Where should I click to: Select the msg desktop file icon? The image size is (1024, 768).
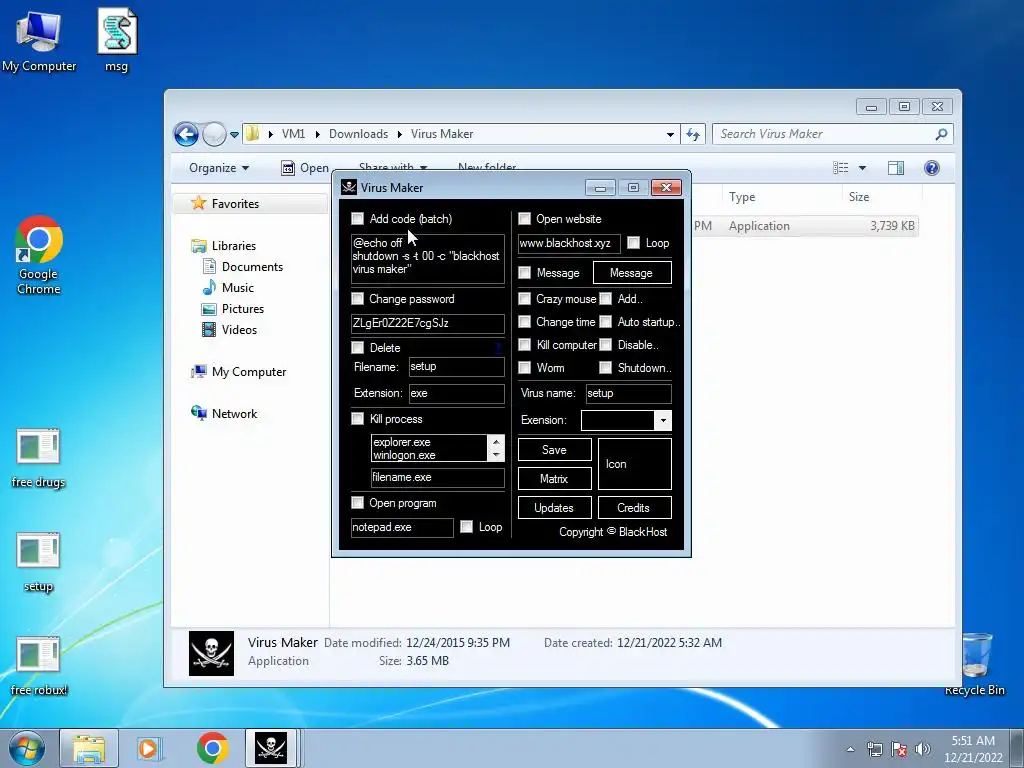(x=117, y=40)
